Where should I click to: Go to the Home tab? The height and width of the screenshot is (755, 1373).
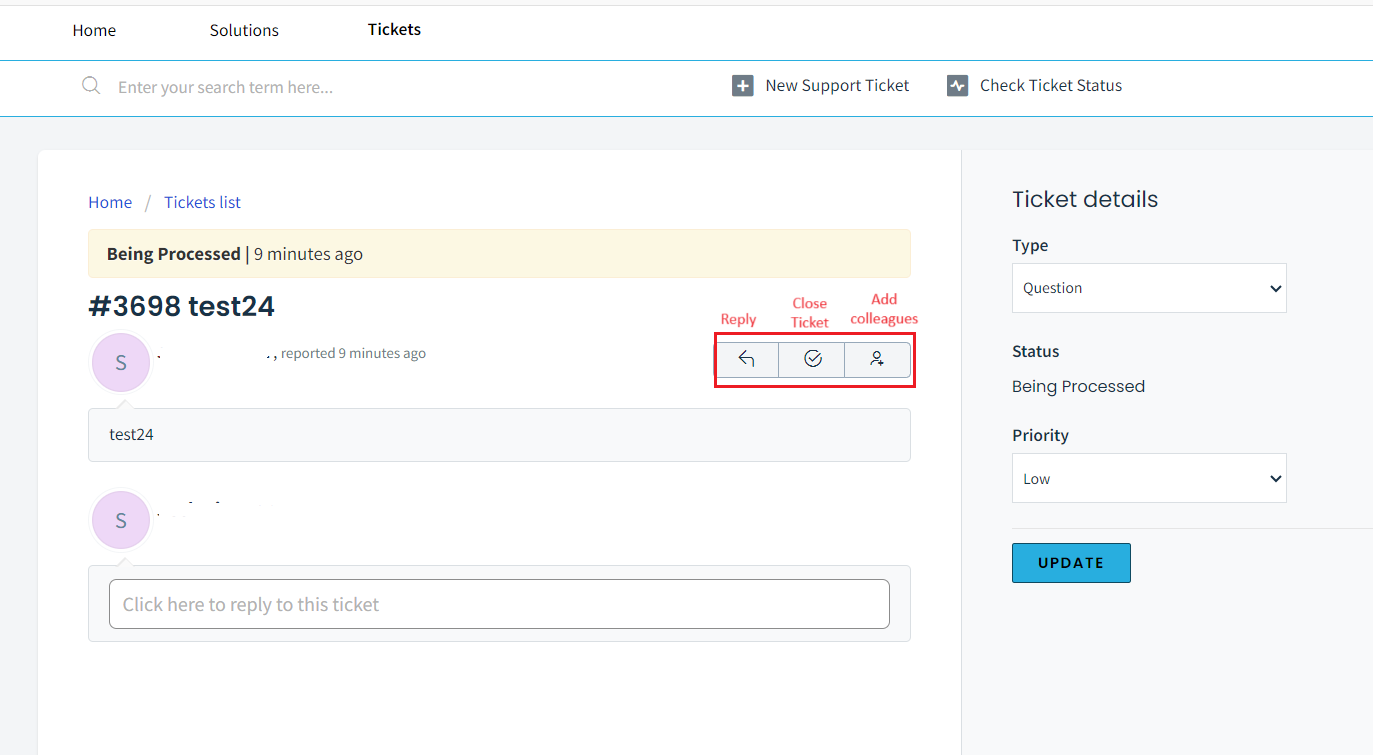pos(94,30)
